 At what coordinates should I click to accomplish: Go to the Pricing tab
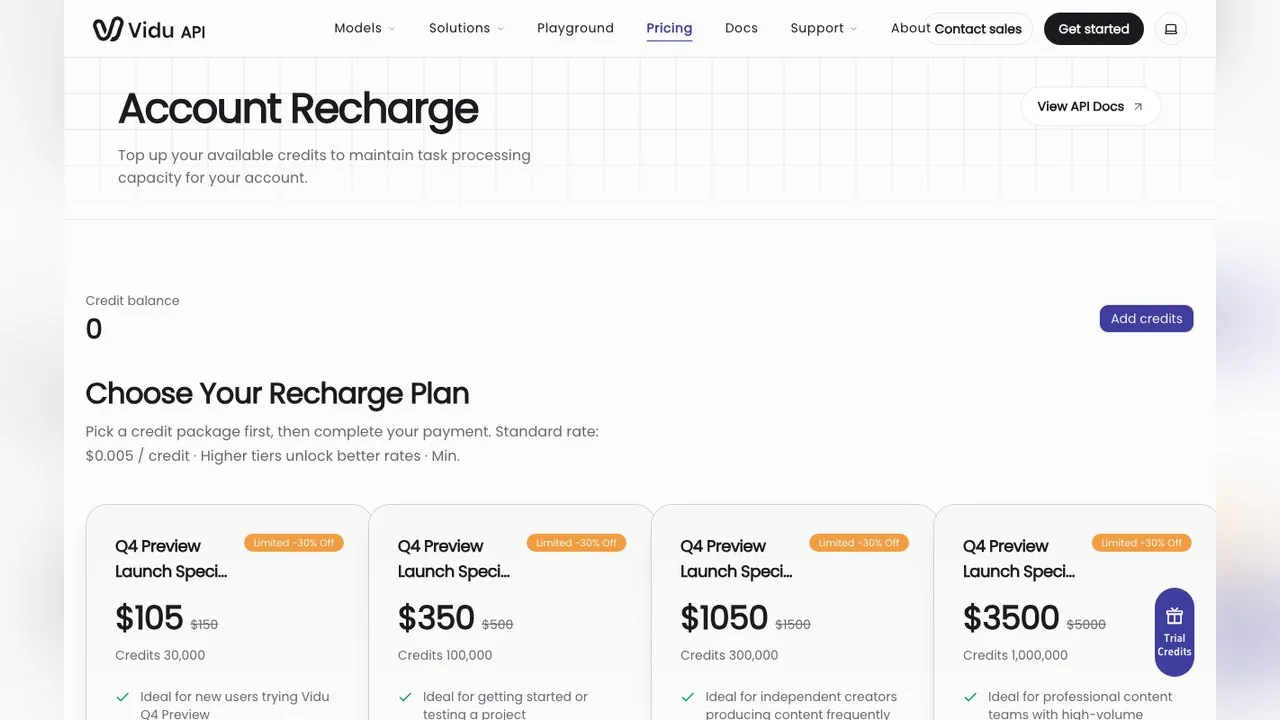(x=669, y=28)
